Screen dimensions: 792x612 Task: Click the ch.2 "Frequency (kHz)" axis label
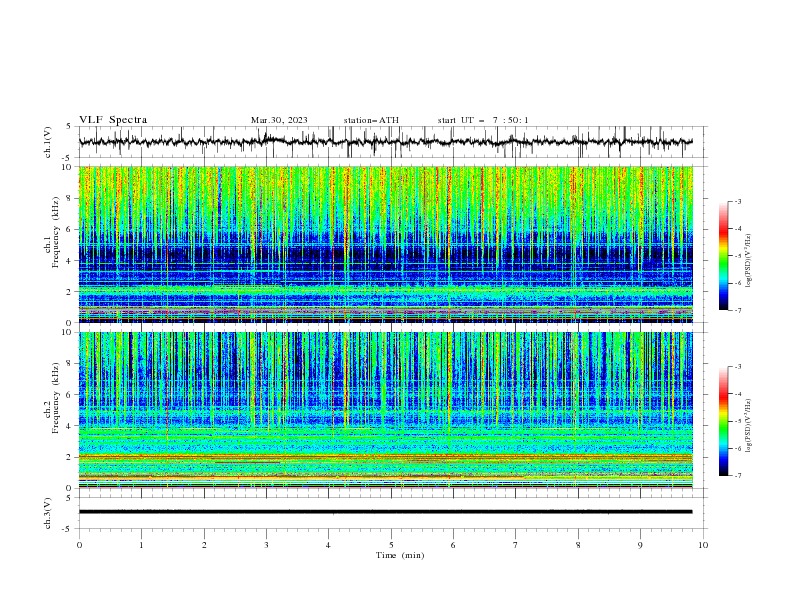(x=56, y=397)
